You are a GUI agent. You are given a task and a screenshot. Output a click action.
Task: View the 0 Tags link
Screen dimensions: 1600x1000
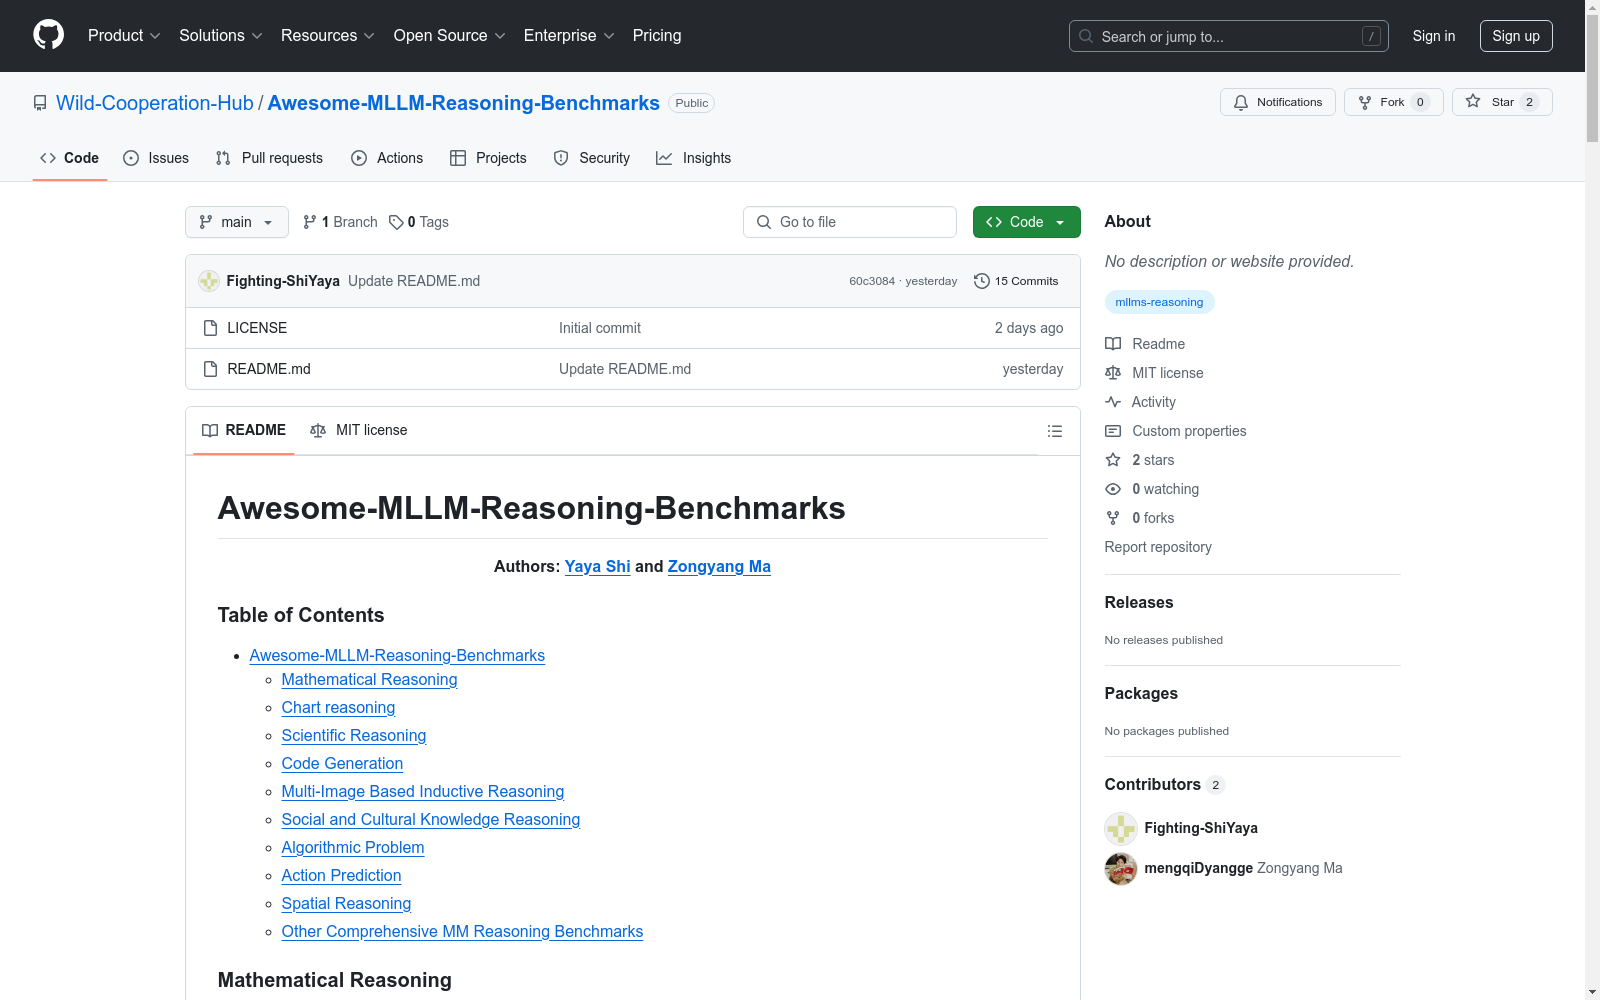click(419, 222)
